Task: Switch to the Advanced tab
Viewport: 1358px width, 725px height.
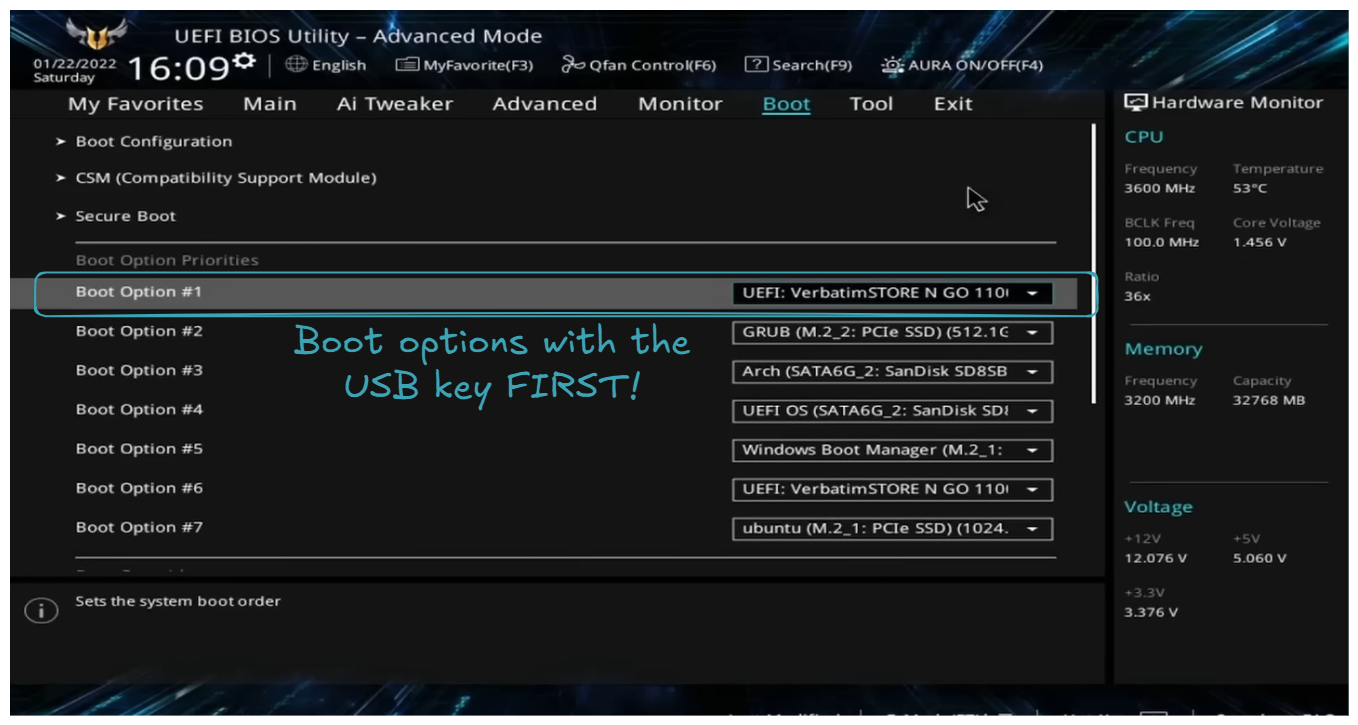Action: point(544,104)
